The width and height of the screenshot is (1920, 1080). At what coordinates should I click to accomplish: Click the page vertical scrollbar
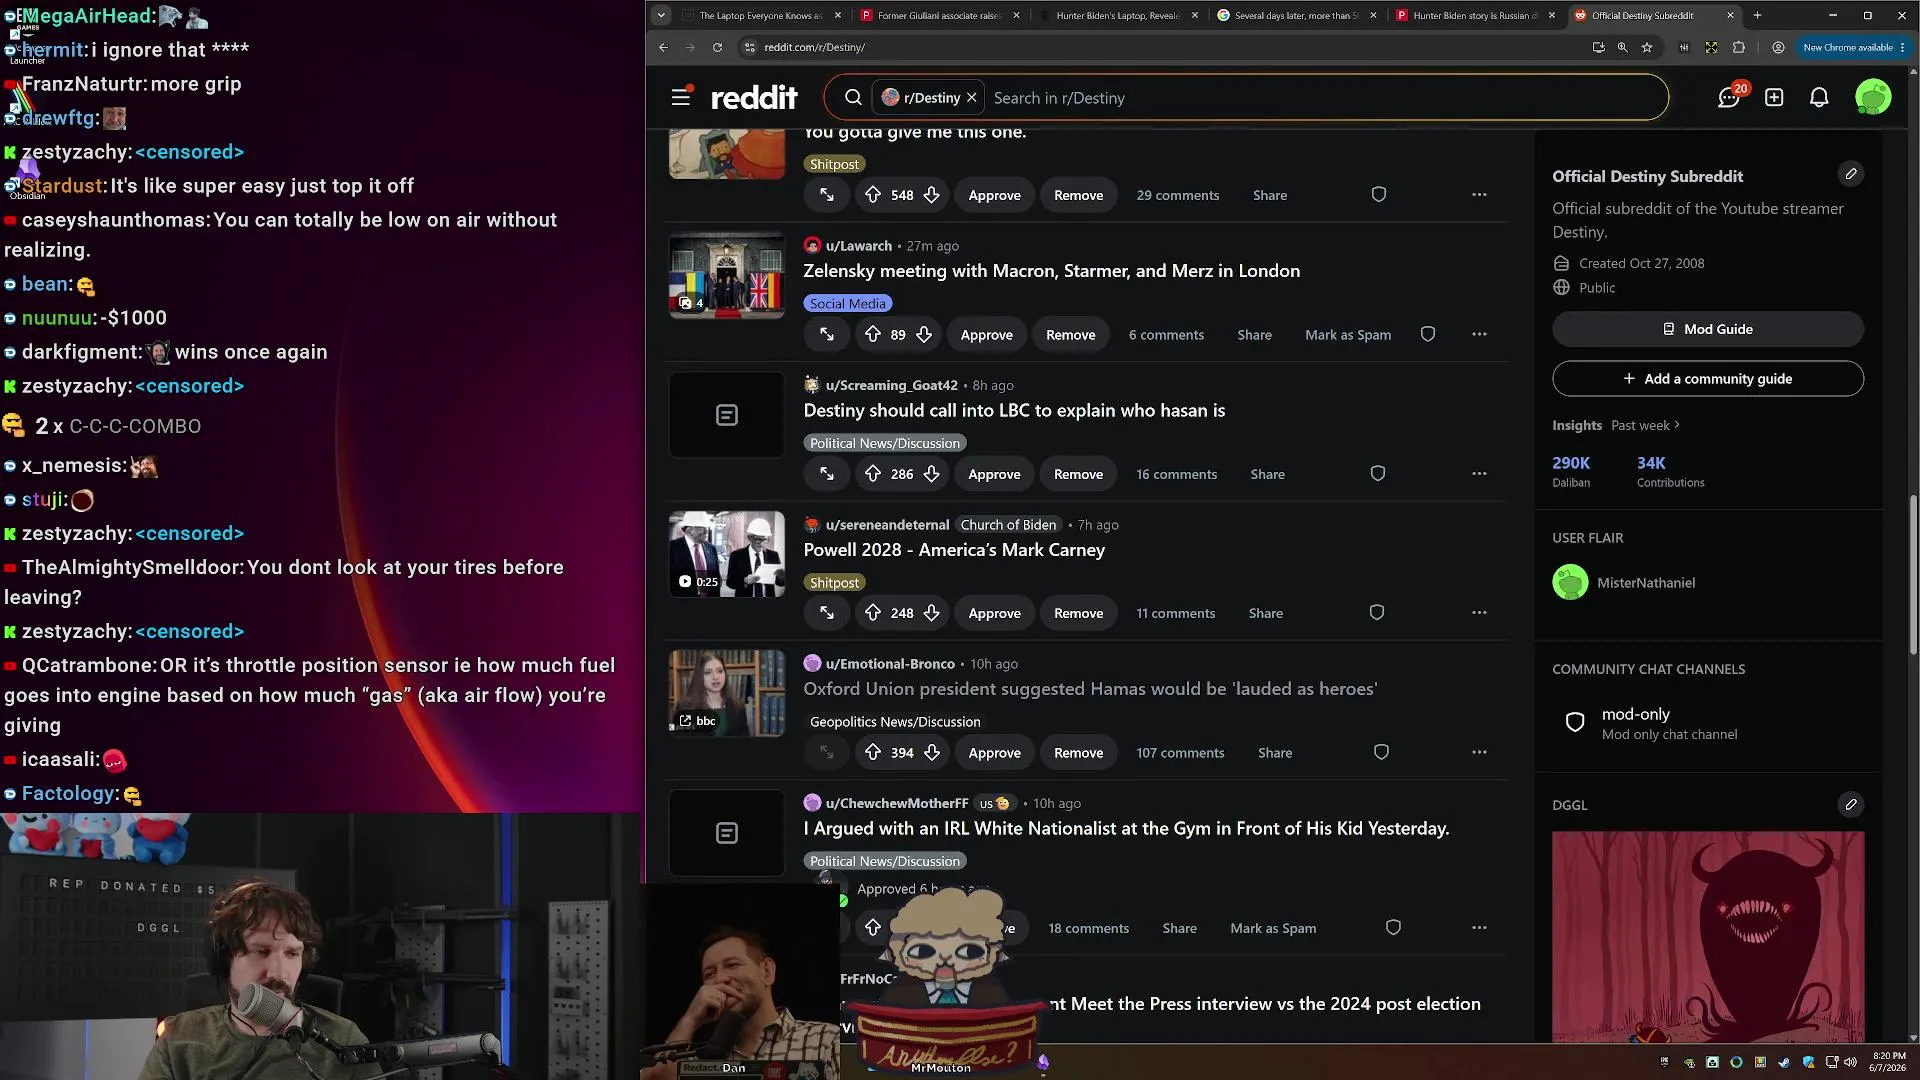(x=1913, y=575)
